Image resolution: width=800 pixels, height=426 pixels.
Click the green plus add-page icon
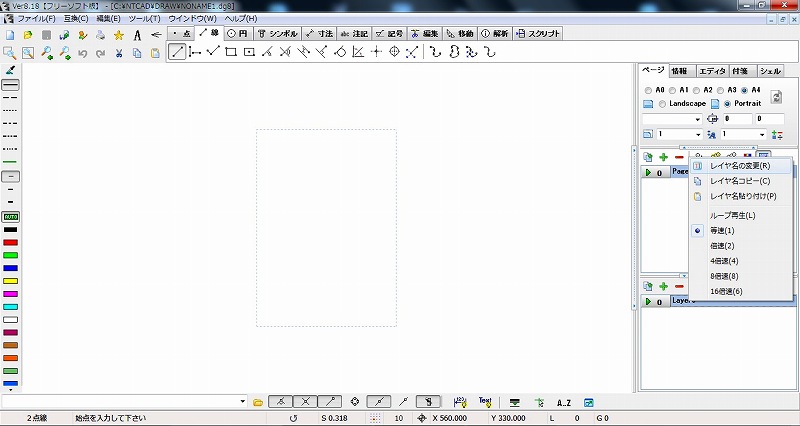(x=663, y=157)
